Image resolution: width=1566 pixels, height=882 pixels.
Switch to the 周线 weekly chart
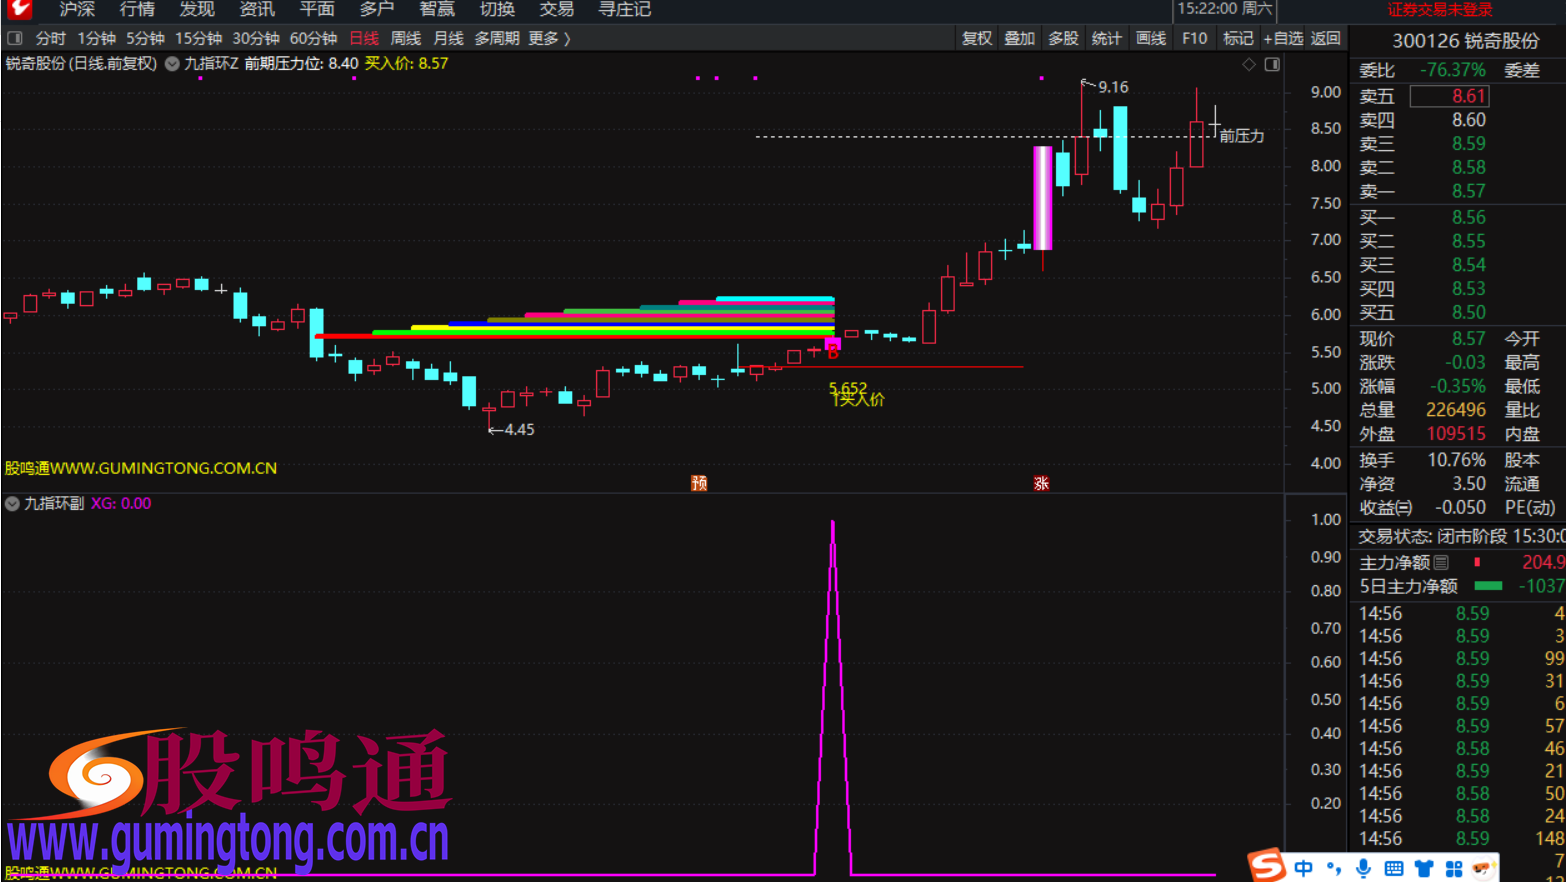[x=405, y=39]
